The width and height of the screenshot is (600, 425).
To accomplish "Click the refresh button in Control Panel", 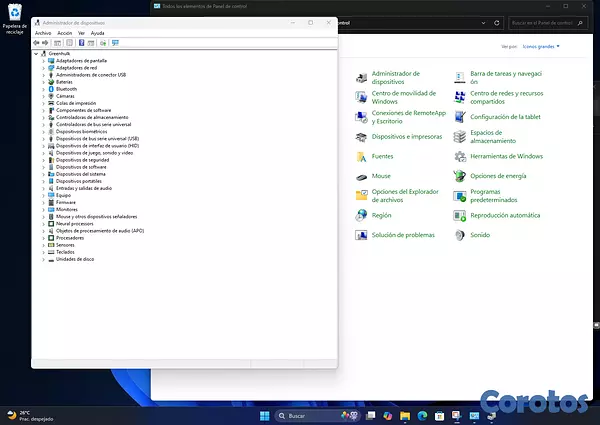I will click(497, 23).
